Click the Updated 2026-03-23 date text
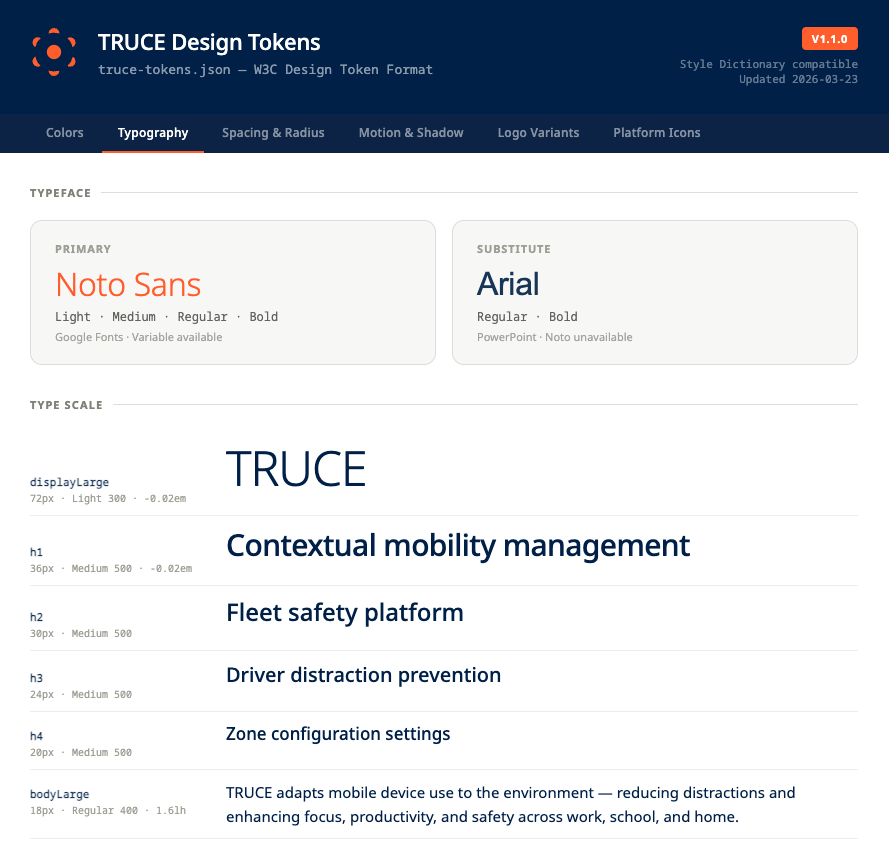Viewport: 889px width, 845px height. (798, 79)
